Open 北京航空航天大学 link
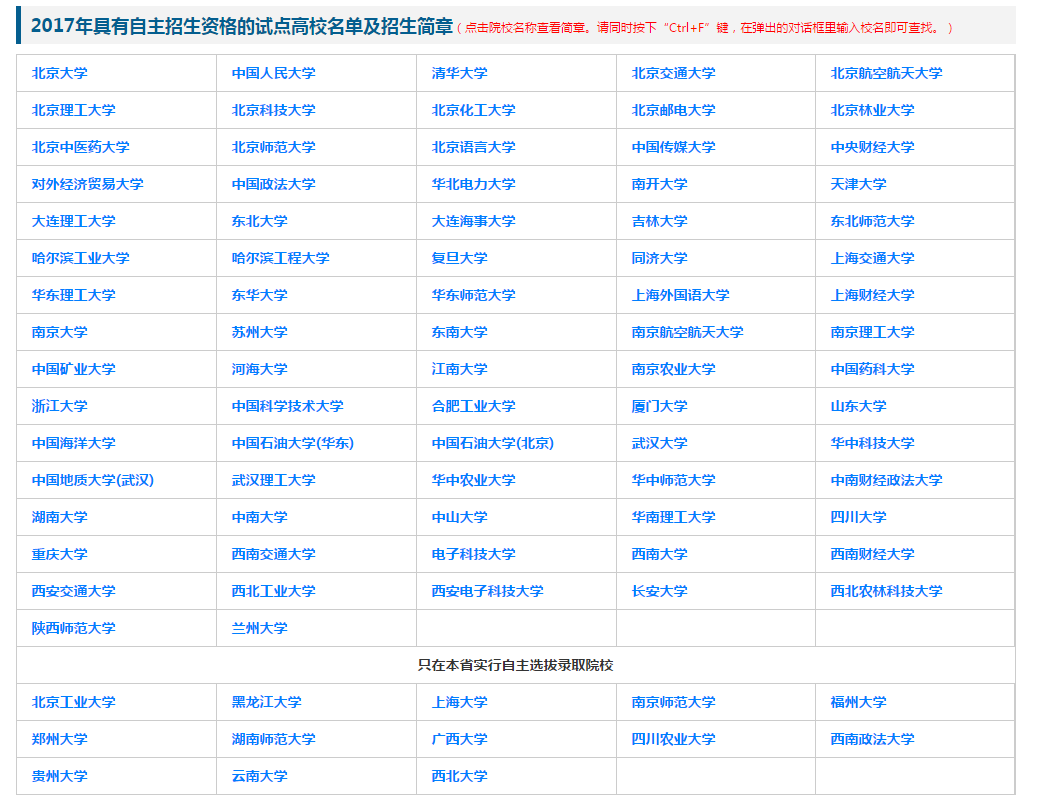 (x=886, y=73)
